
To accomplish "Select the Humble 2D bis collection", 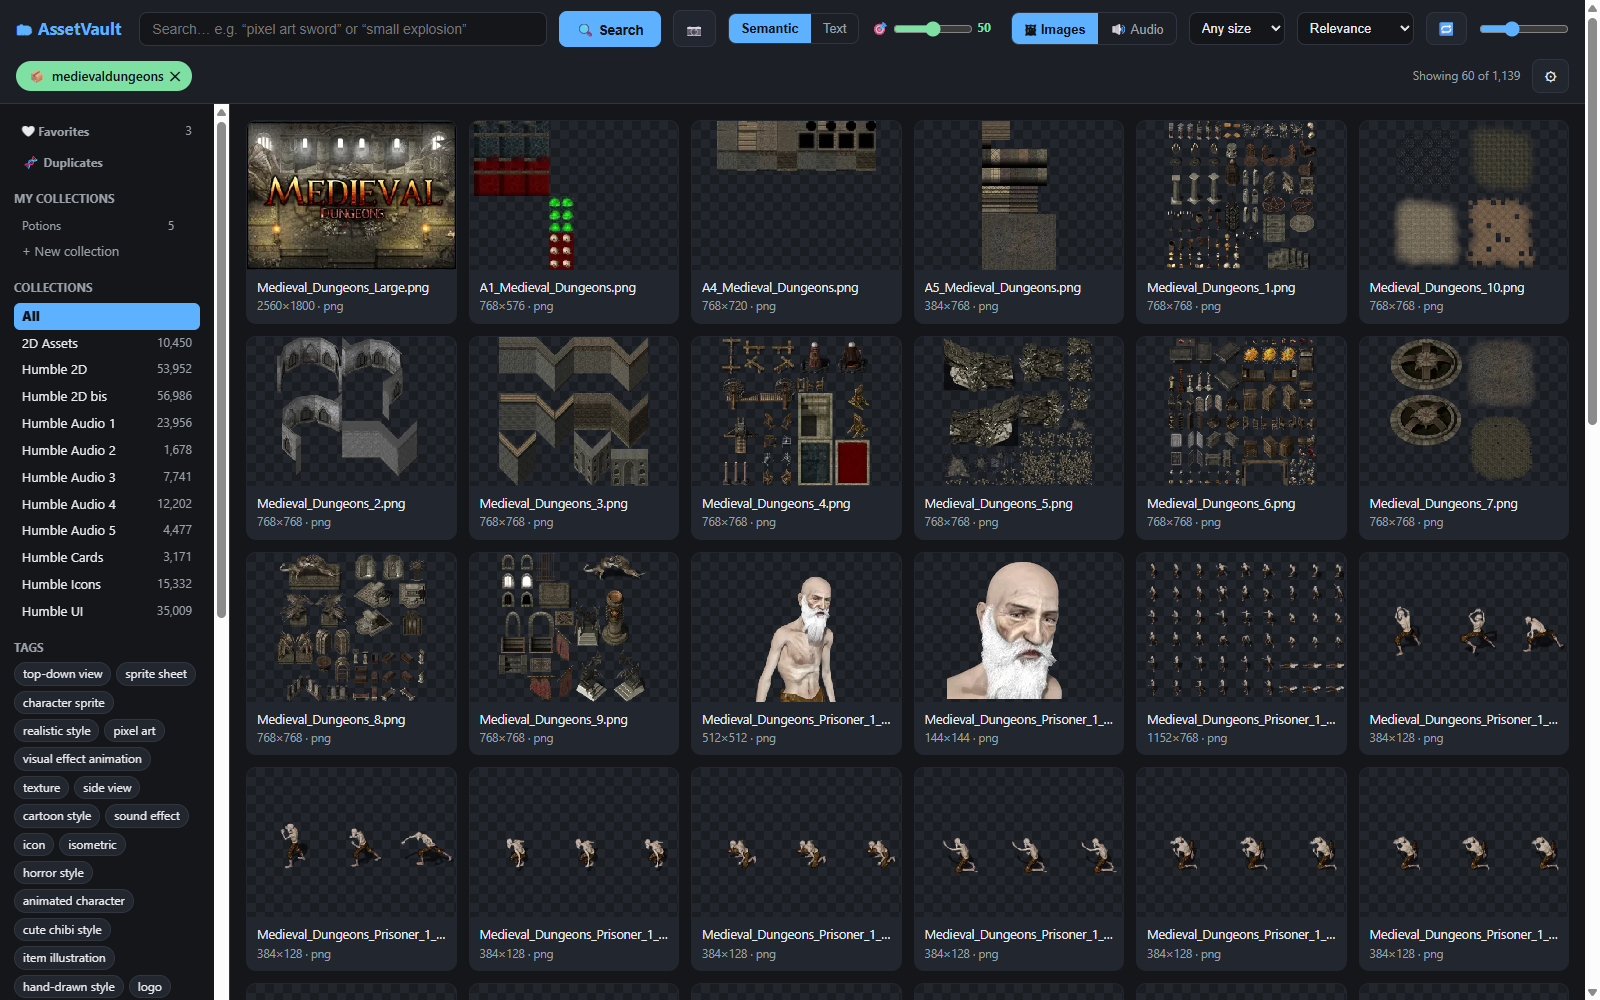I will (107, 396).
